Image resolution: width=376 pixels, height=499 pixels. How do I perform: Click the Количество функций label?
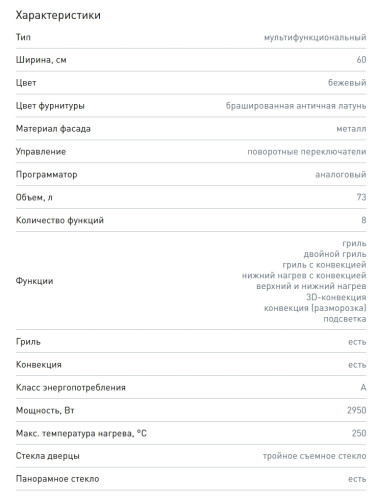tap(60, 220)
